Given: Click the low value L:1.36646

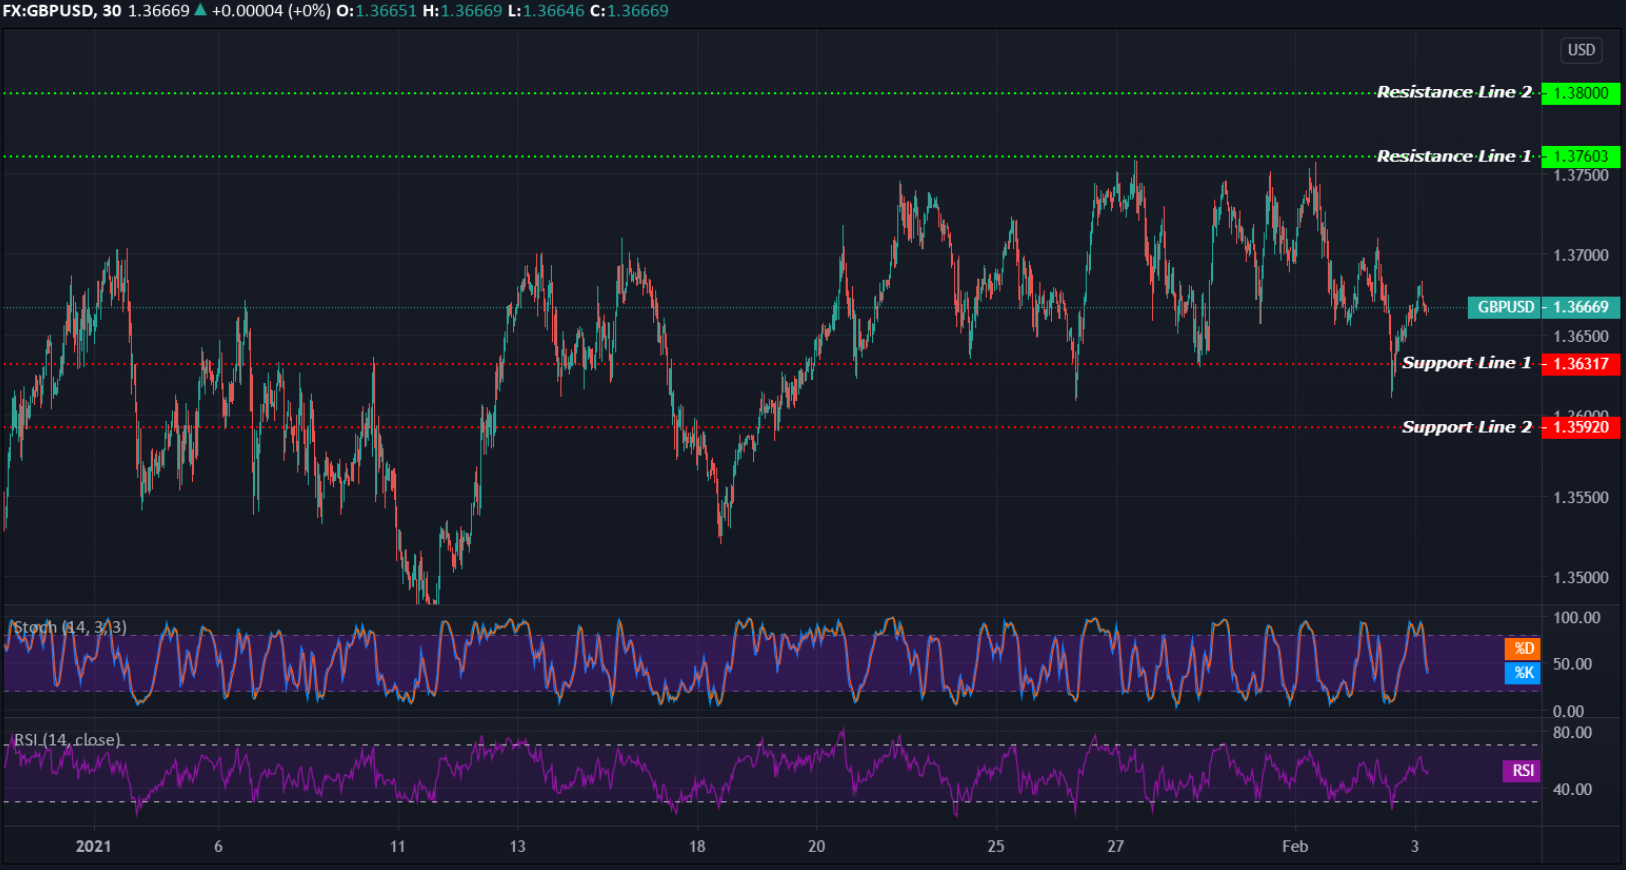Looking at the screenshot, I should point(546,11).
